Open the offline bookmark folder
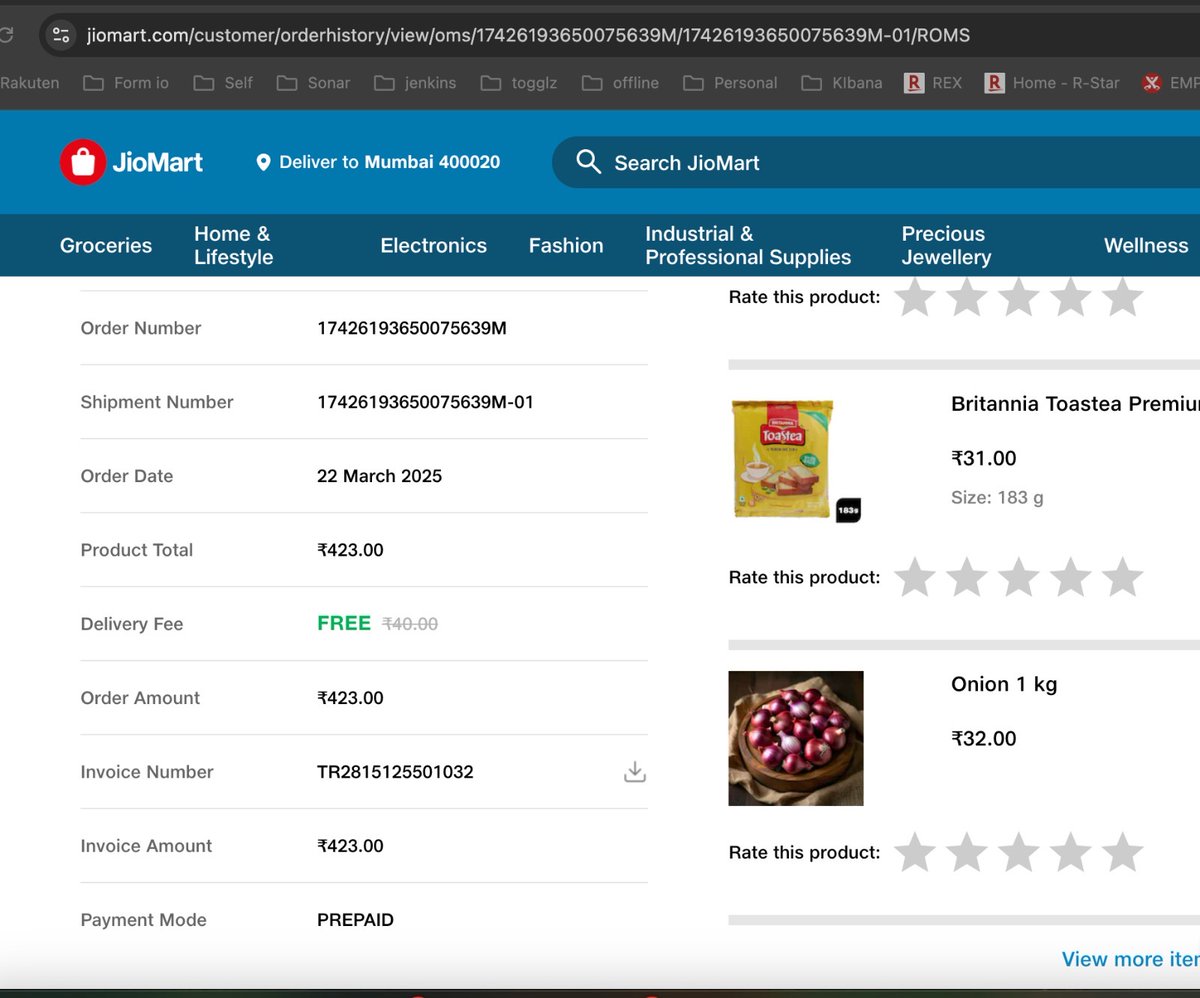Viewport: 1200px width, 998px height. [x=620, y=83]
